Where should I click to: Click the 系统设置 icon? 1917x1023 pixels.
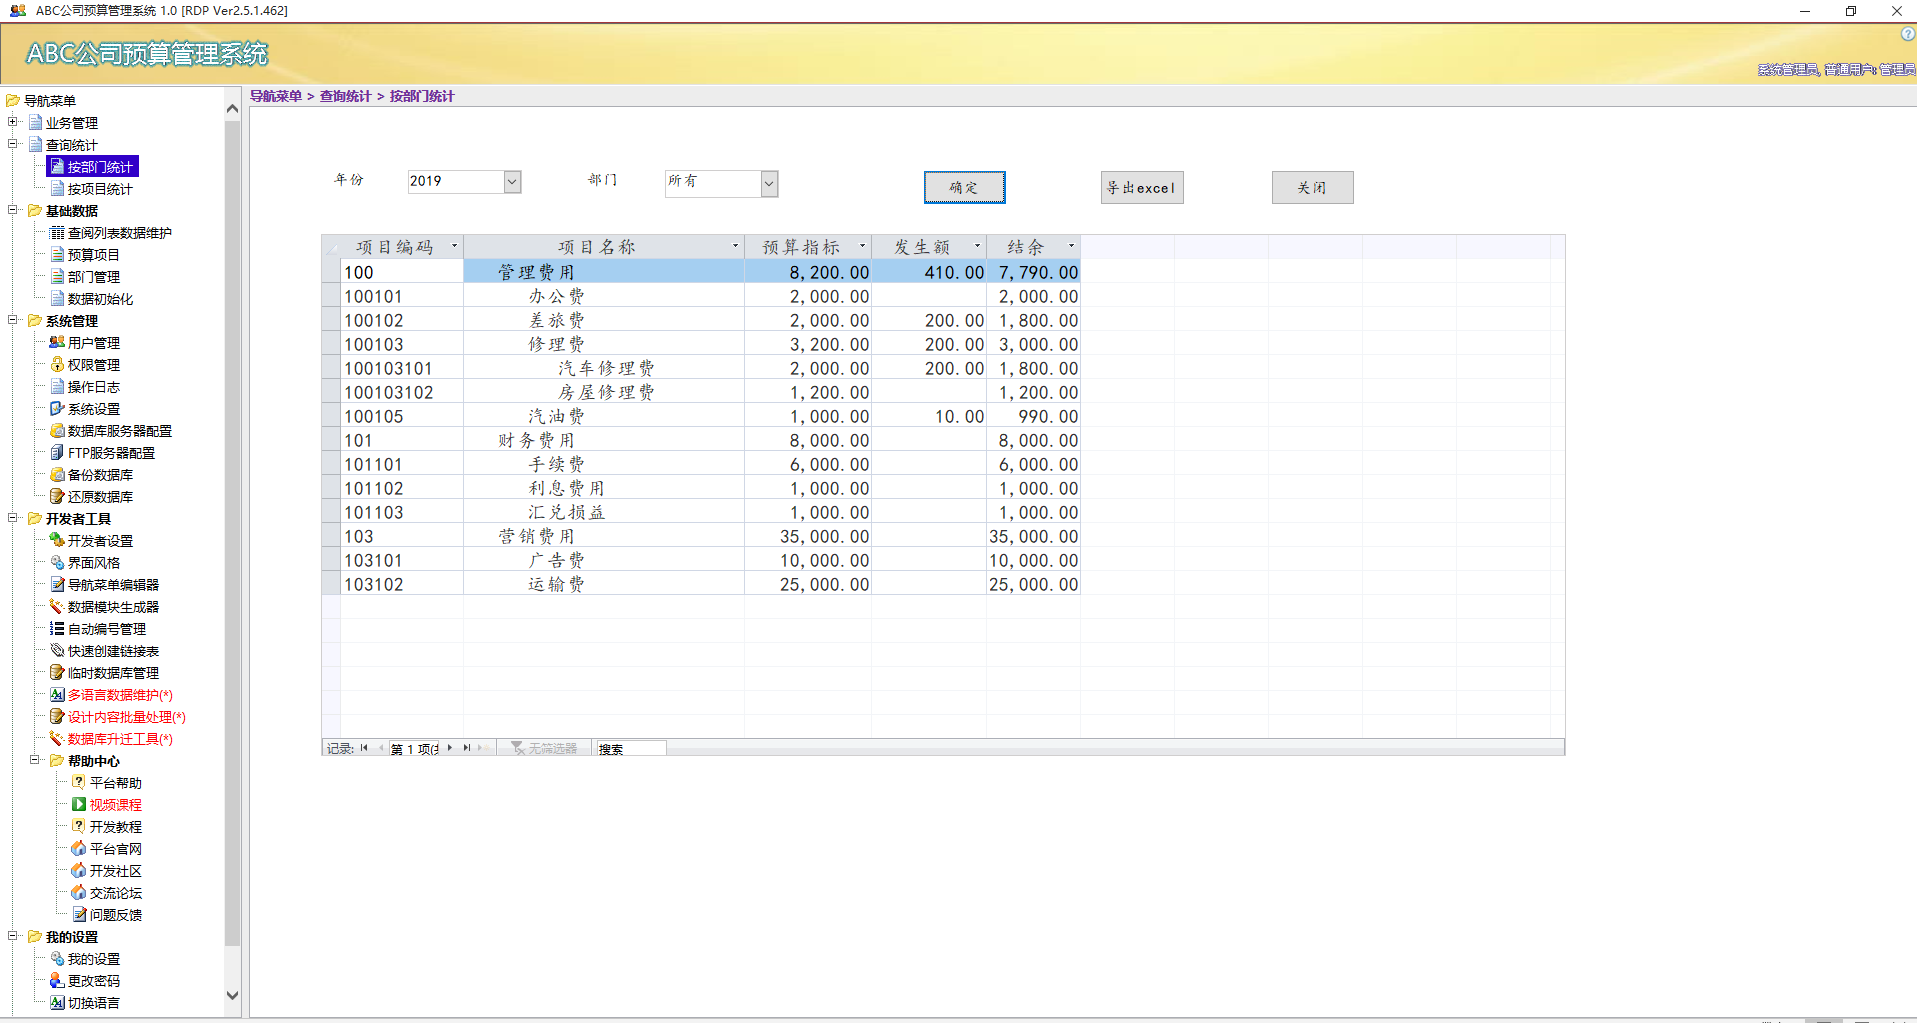click(x=57, y=409)
